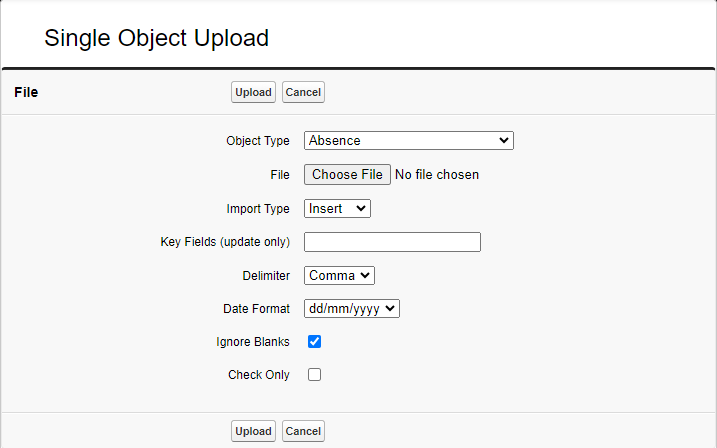Open the Object Type dropdown showing Absence
This screenshot has width=717, height=448.
pyautogui.click(x=408, y=141)
